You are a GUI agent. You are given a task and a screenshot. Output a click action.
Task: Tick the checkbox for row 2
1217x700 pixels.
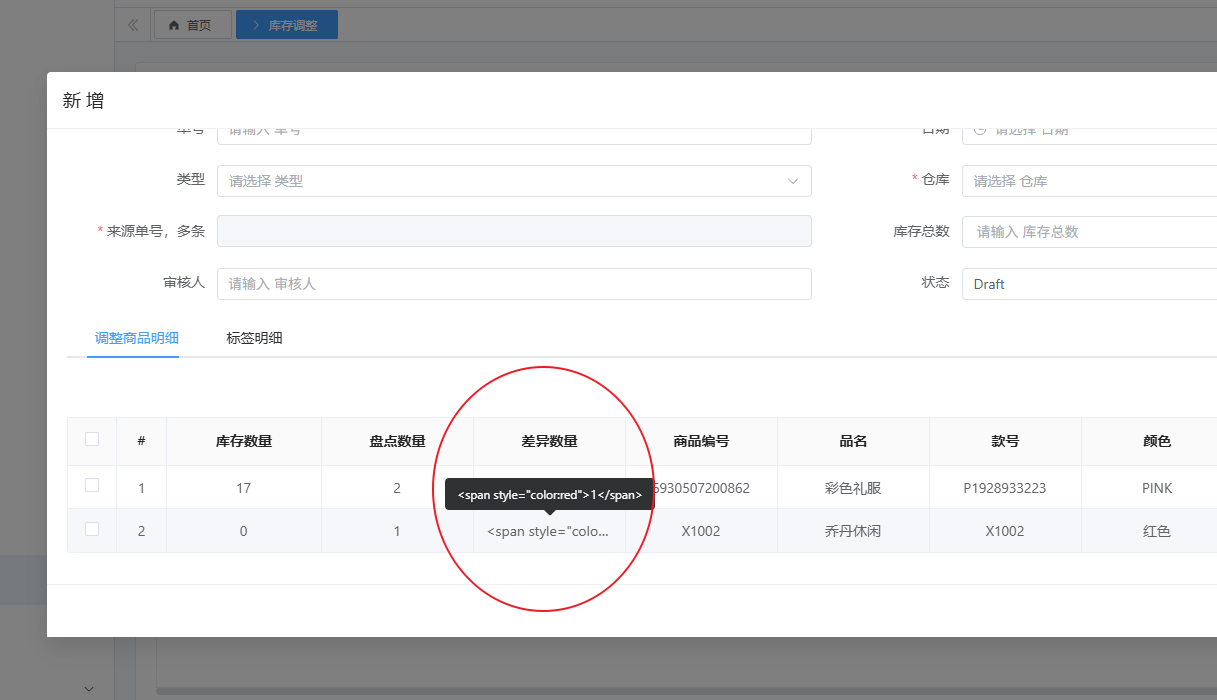[x=92, y=529]
